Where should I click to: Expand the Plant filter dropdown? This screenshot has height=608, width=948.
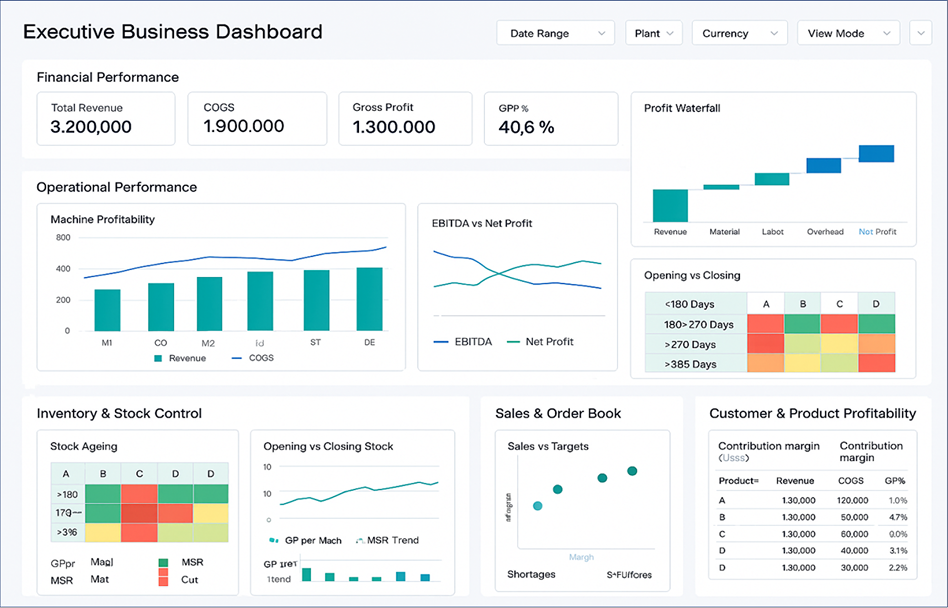point(654,33)
